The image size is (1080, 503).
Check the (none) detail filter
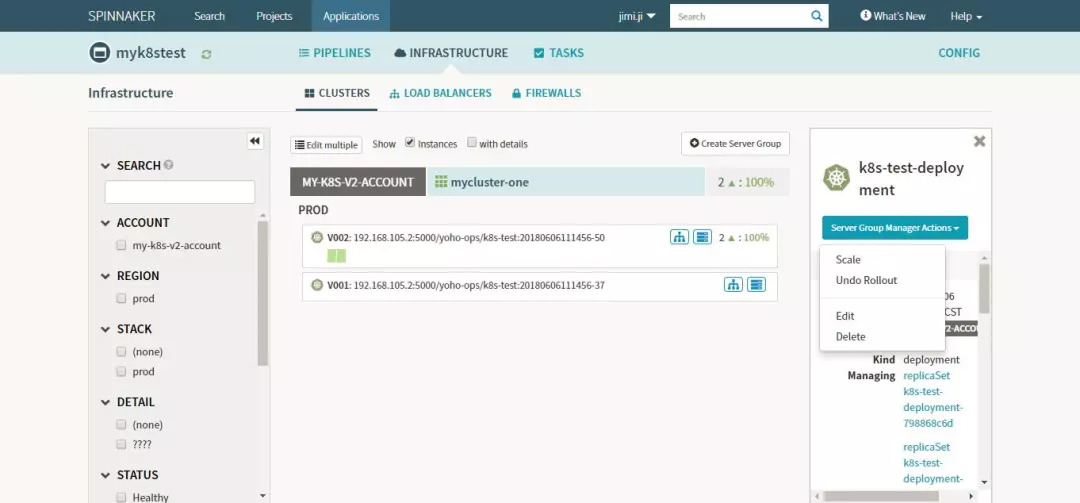[121, 424]
